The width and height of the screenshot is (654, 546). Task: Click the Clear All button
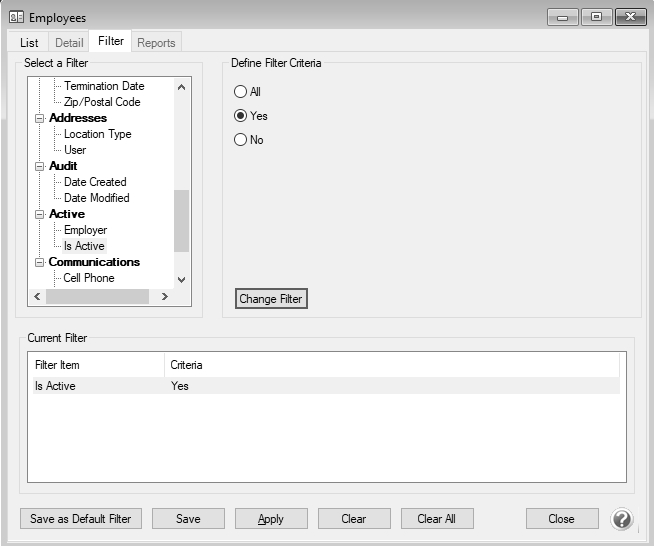pyautogui.click(x=437, y=519)
